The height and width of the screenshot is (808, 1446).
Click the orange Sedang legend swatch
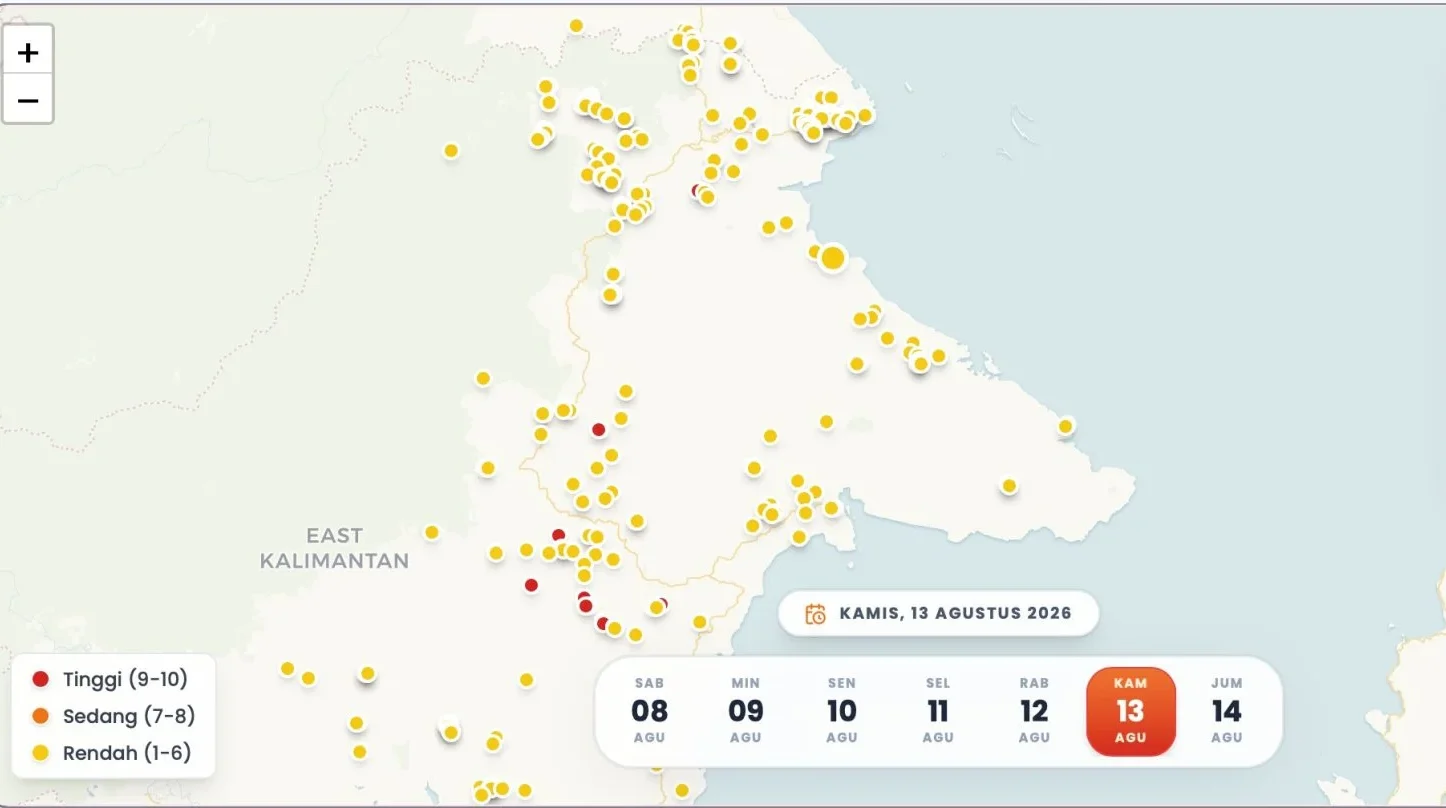41,716
